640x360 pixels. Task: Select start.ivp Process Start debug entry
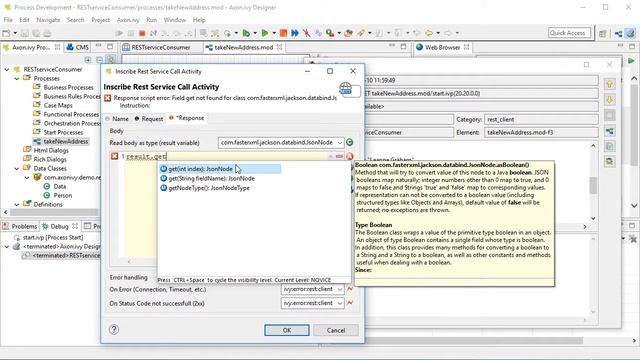[x=53, y=237]
